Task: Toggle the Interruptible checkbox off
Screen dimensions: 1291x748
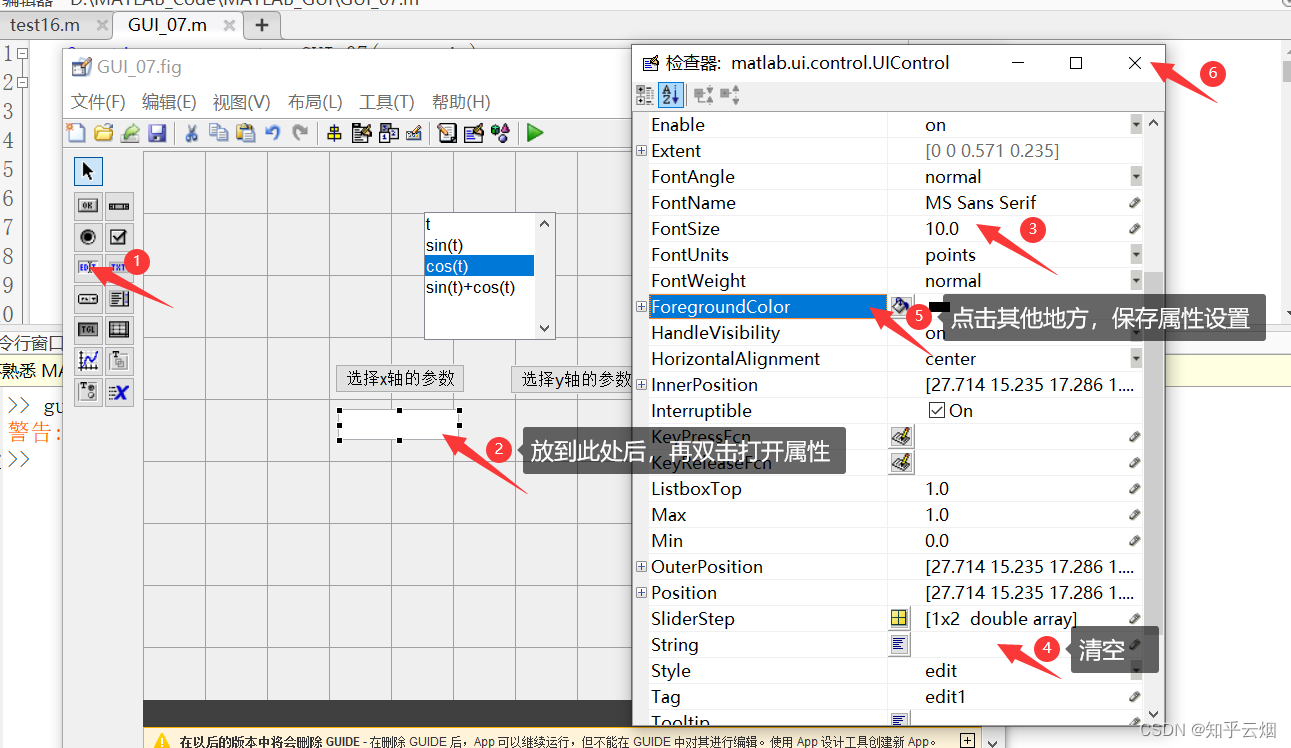Action: 937,410
